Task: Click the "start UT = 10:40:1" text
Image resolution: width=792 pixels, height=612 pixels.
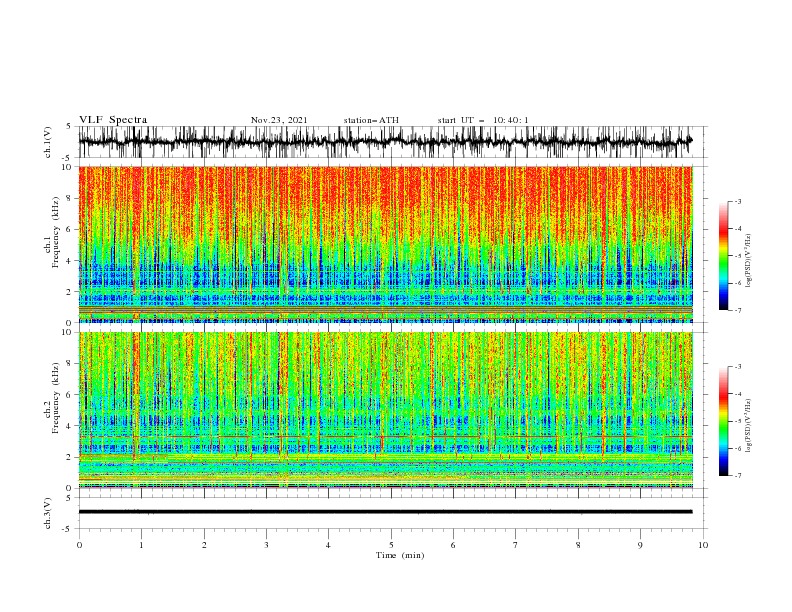Action: click(483, 120)
